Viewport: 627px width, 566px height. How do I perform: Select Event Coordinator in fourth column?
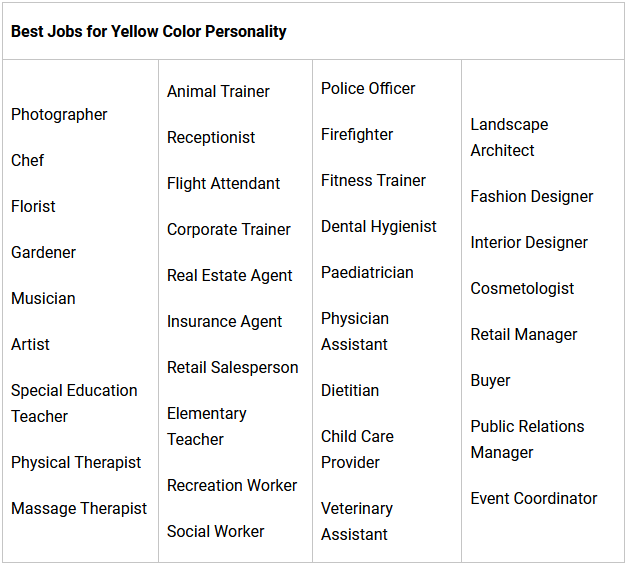coord(534,499)
